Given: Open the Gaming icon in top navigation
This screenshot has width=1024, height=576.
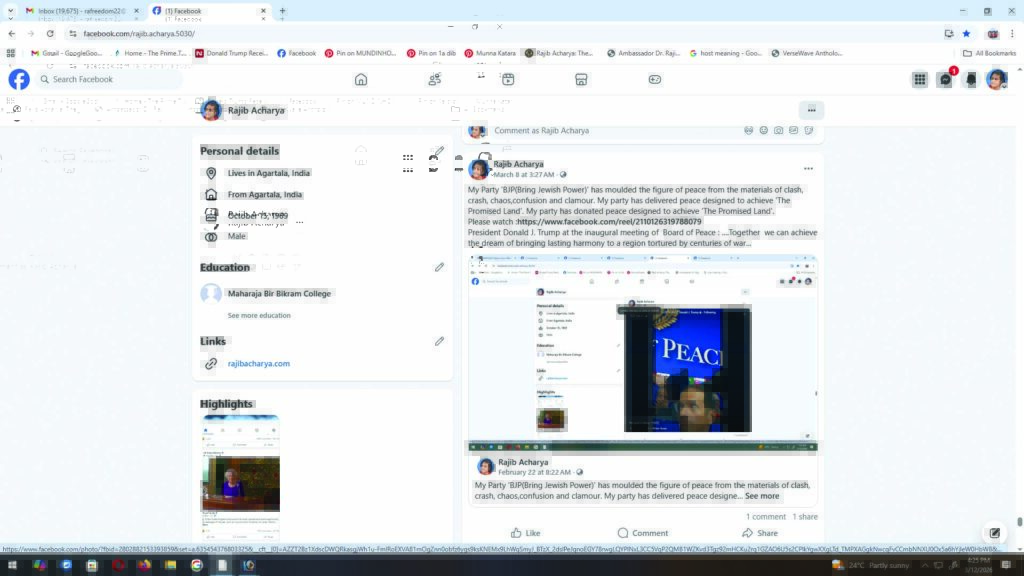Looking at the screenshot, I should click(x=655, y=80).
